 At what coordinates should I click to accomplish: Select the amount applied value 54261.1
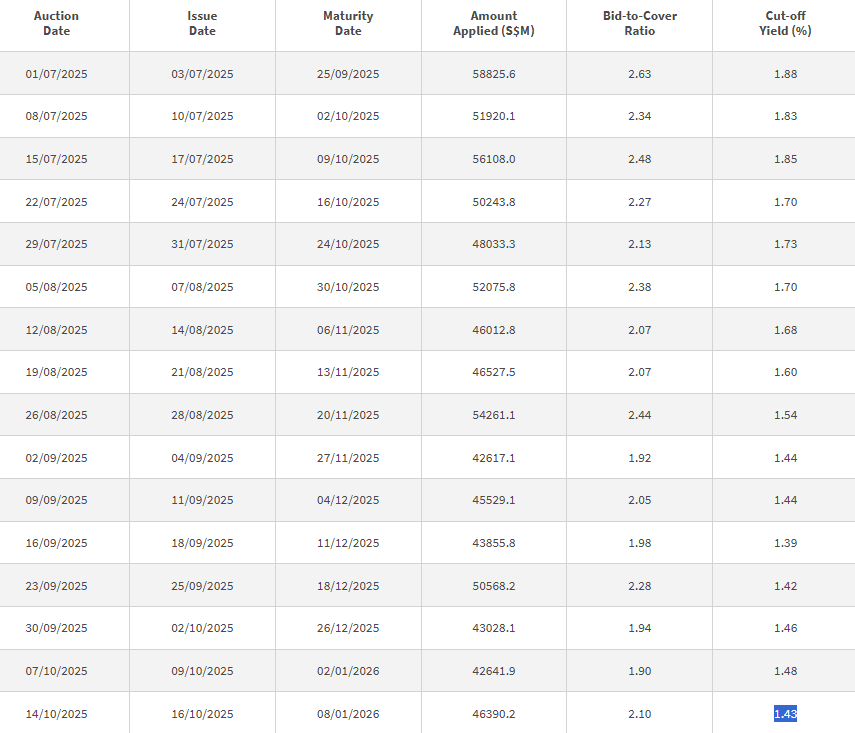point(493,415)
